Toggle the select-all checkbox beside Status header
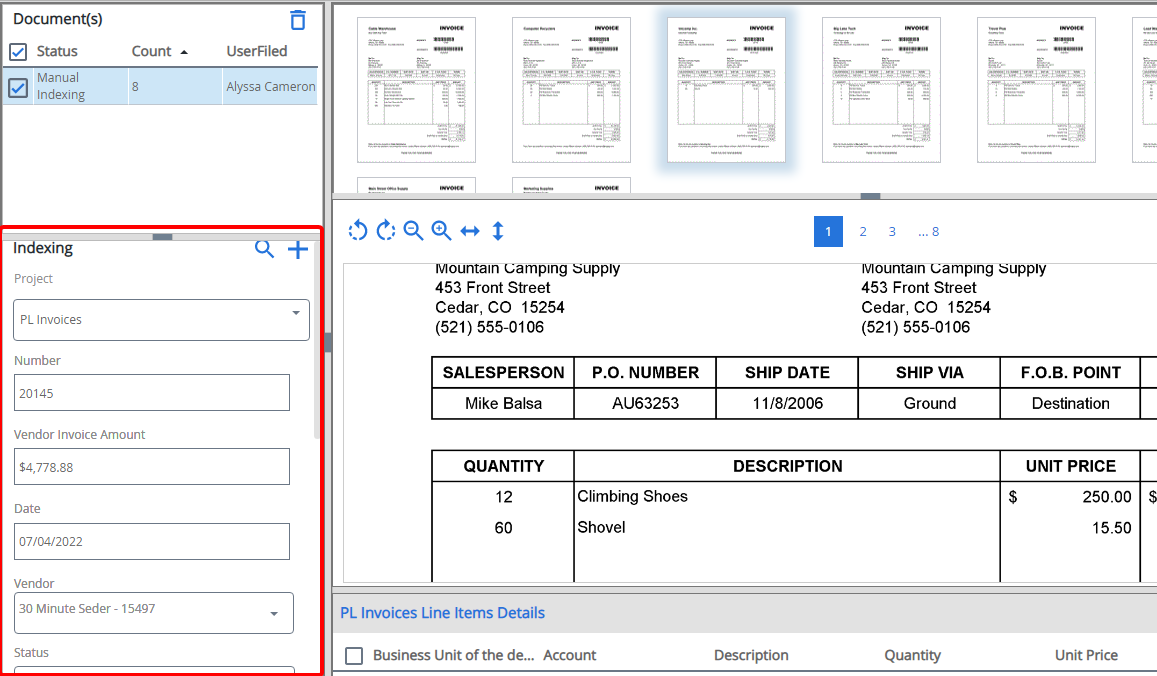 click(18, 51)
